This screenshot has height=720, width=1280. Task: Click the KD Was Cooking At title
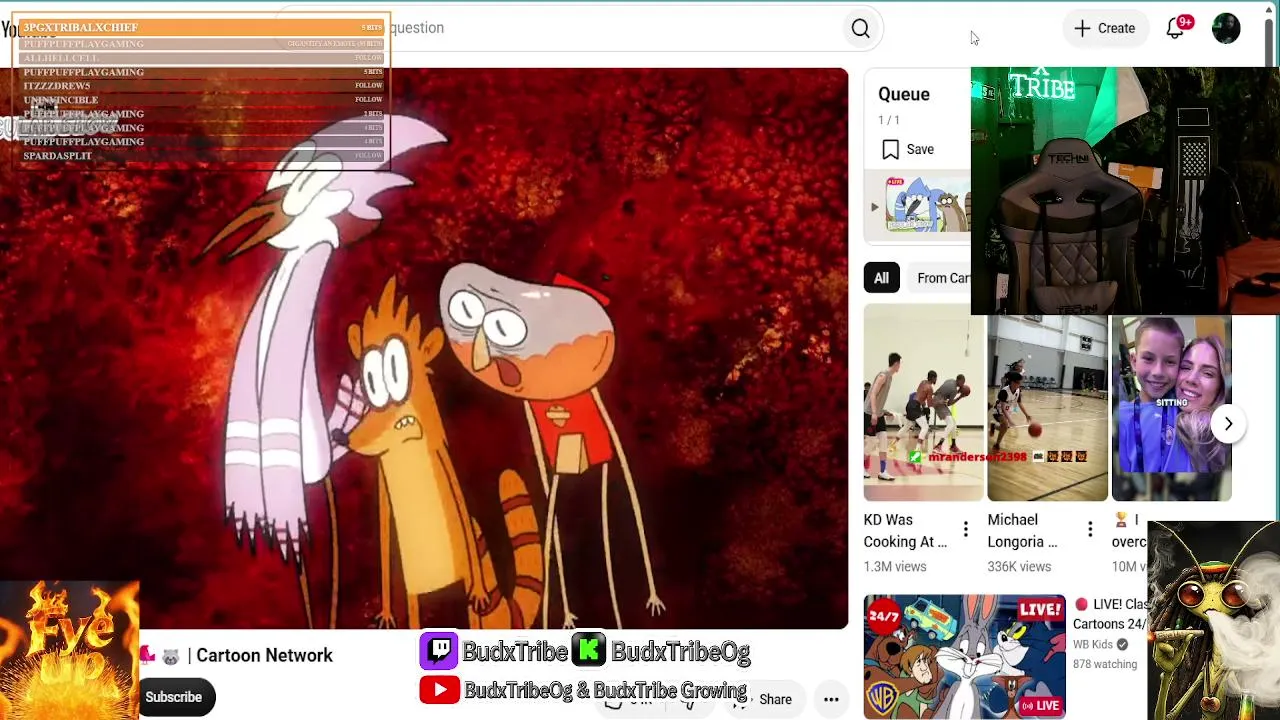click(905, 531)
